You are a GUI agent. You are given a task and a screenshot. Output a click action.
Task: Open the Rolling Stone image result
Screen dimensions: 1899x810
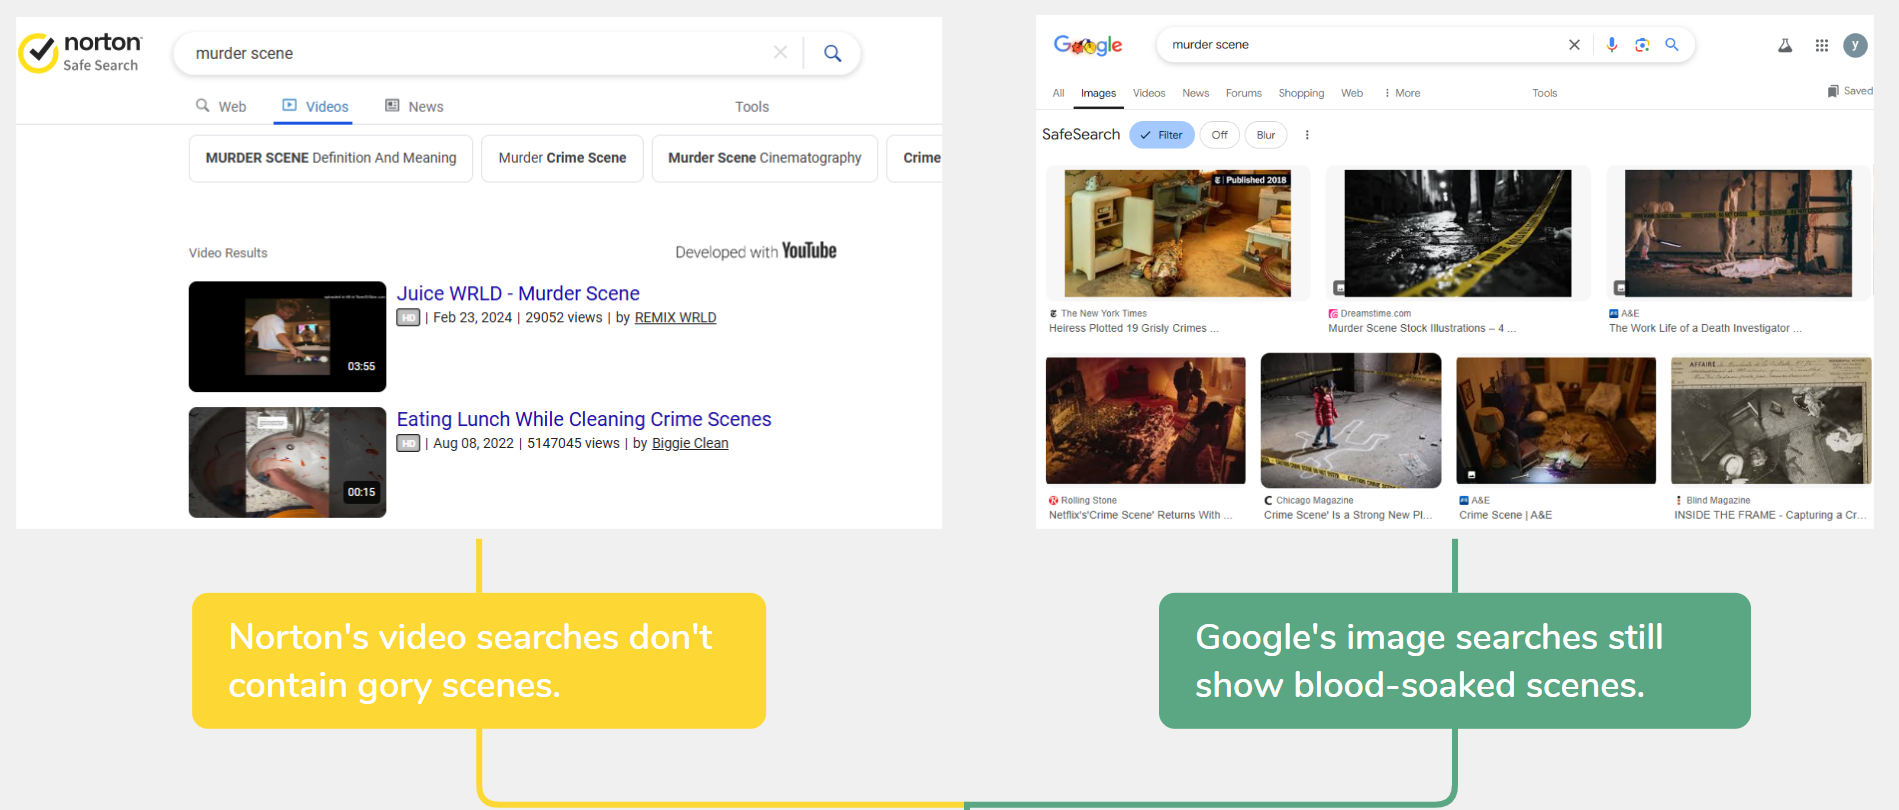[1146, 420]
